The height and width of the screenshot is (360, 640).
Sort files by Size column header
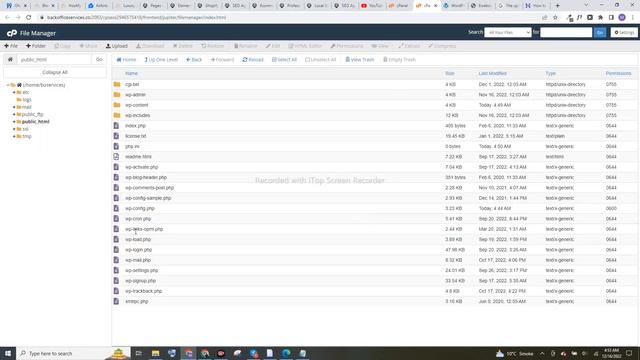point(450,73)
